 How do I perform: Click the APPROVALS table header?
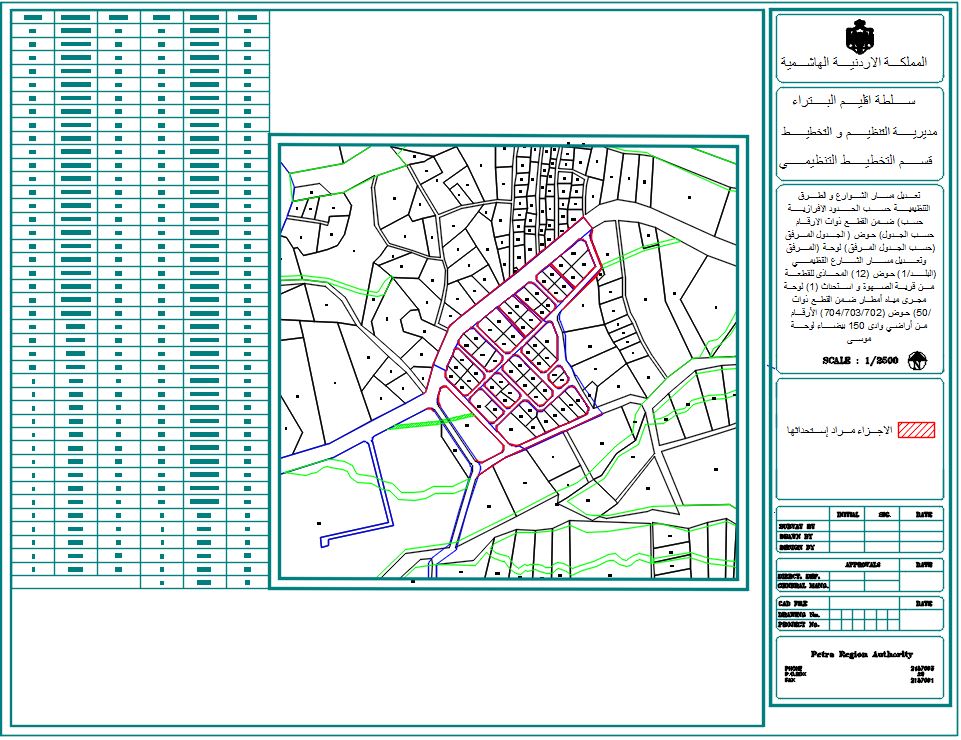[x=862, y=565]
